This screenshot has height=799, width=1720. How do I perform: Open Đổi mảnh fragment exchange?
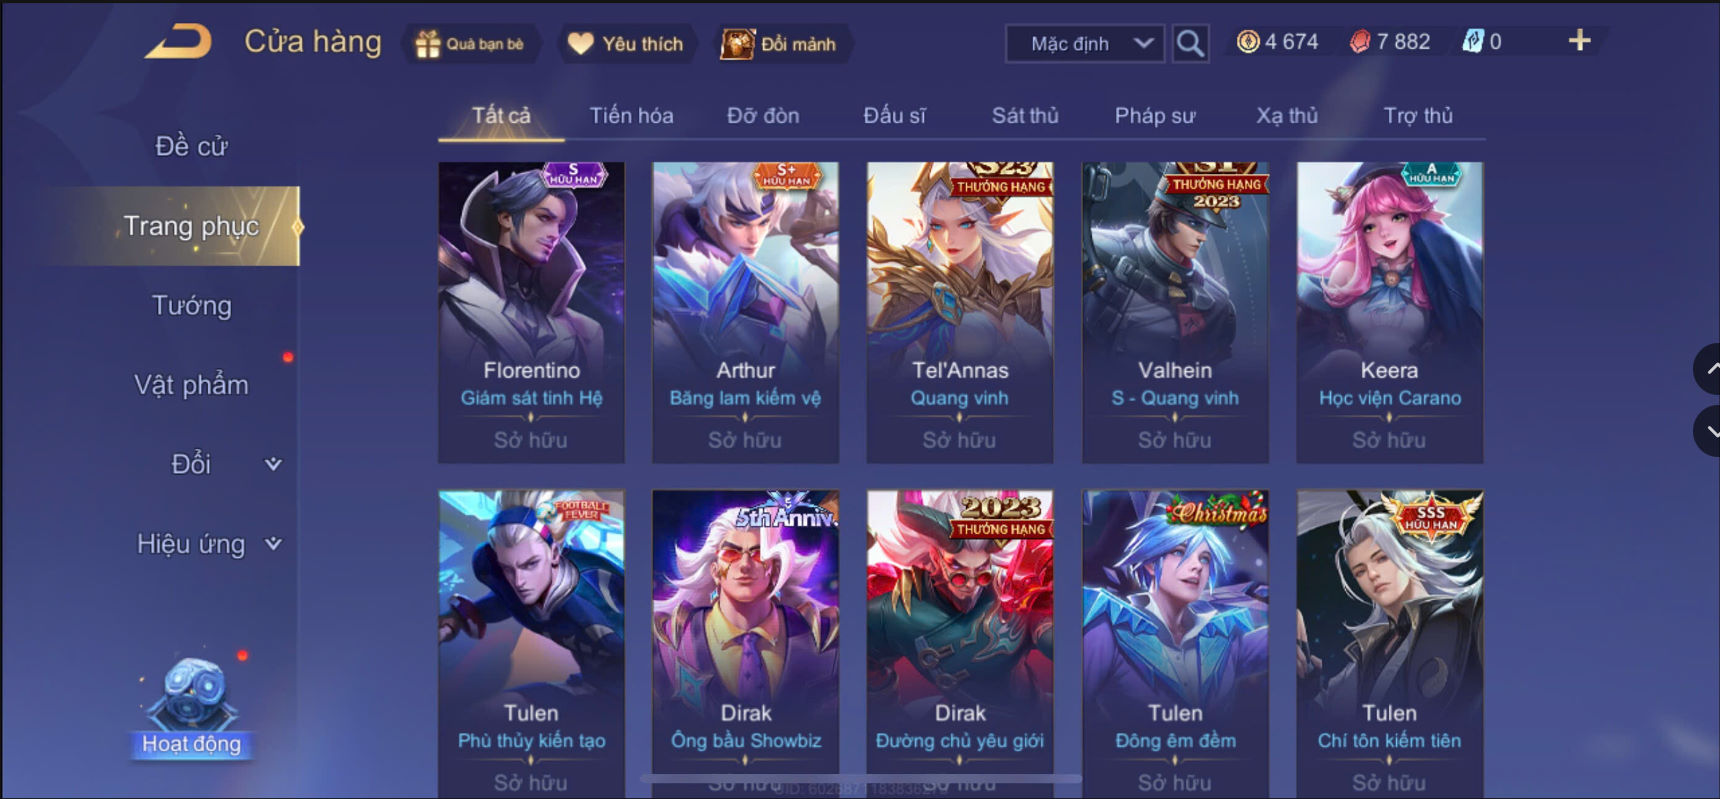pyautogui.click(x=779, y=44)
